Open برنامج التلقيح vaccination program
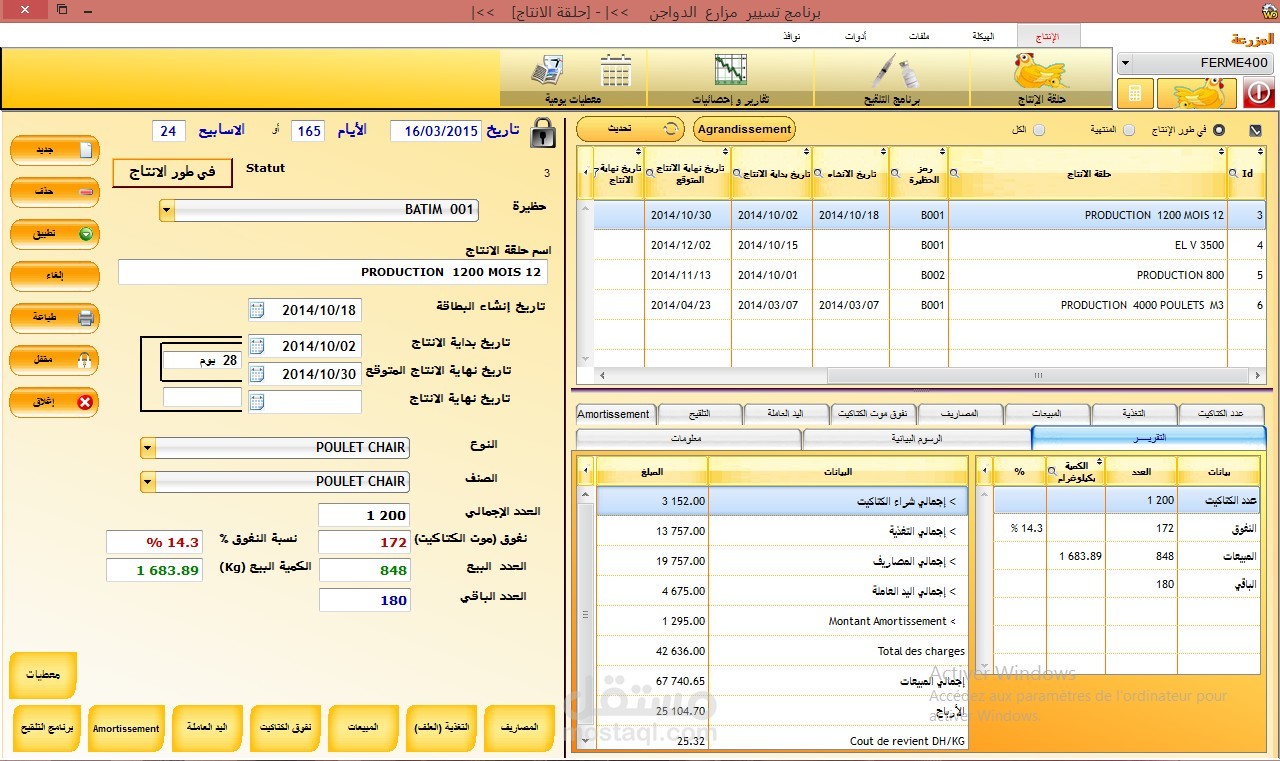1280x761 pixels. (x=891, y=78)
